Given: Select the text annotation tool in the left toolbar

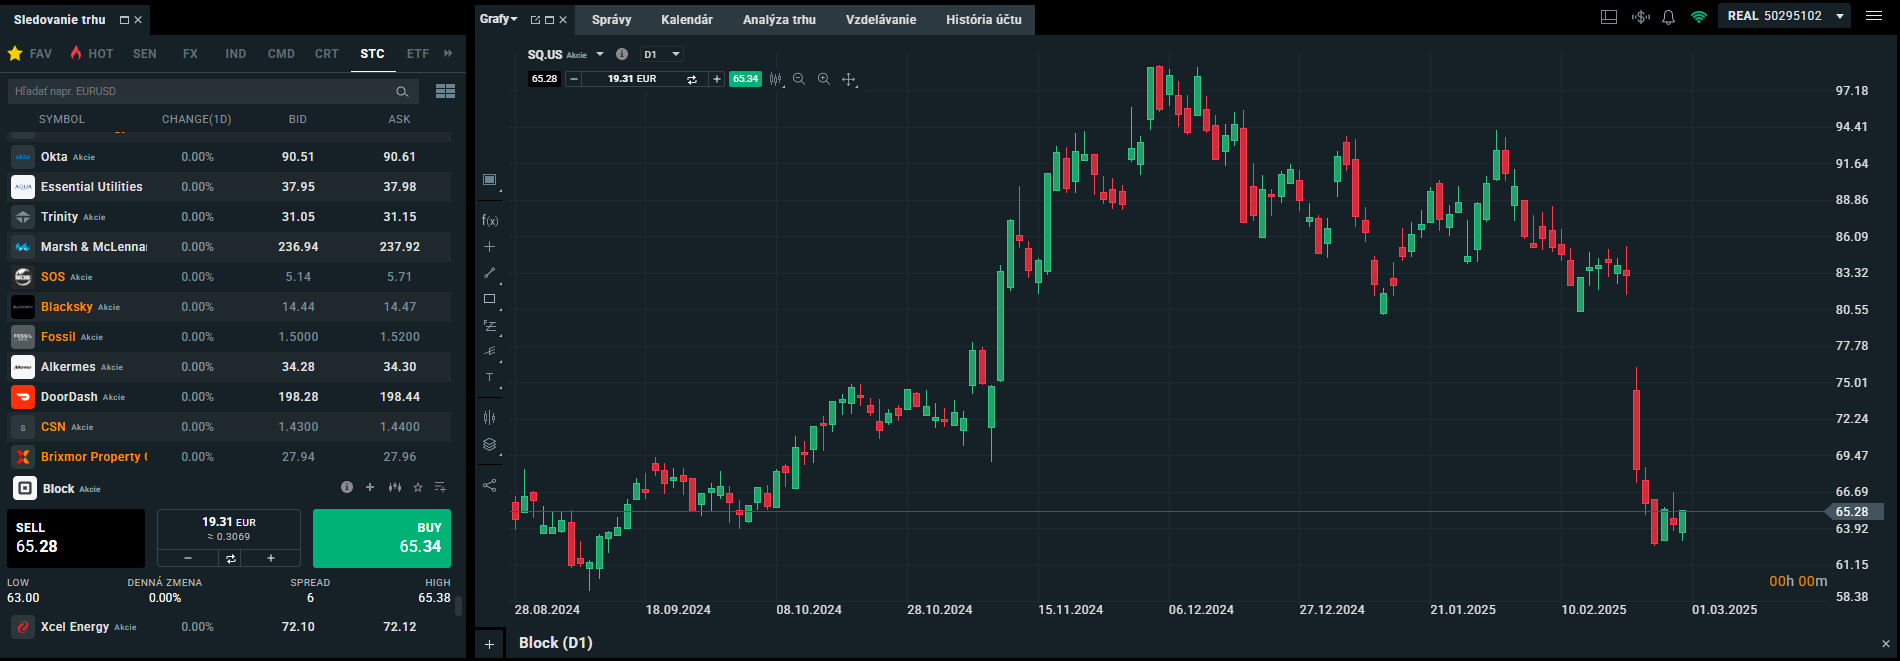Looking at the screenshot, I should [489, 378].
